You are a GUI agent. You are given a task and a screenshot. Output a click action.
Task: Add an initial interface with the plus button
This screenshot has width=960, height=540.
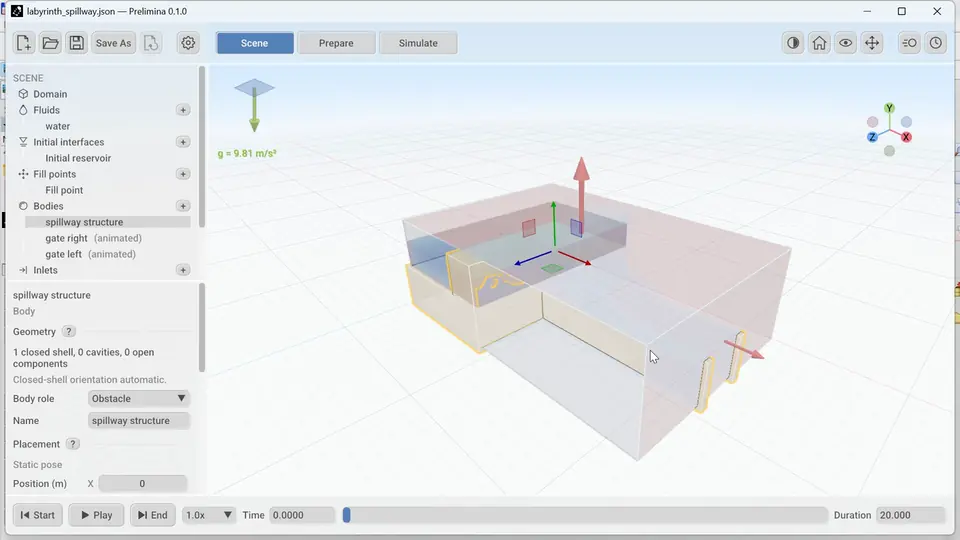pyautogui.click(x=182, y=141)
